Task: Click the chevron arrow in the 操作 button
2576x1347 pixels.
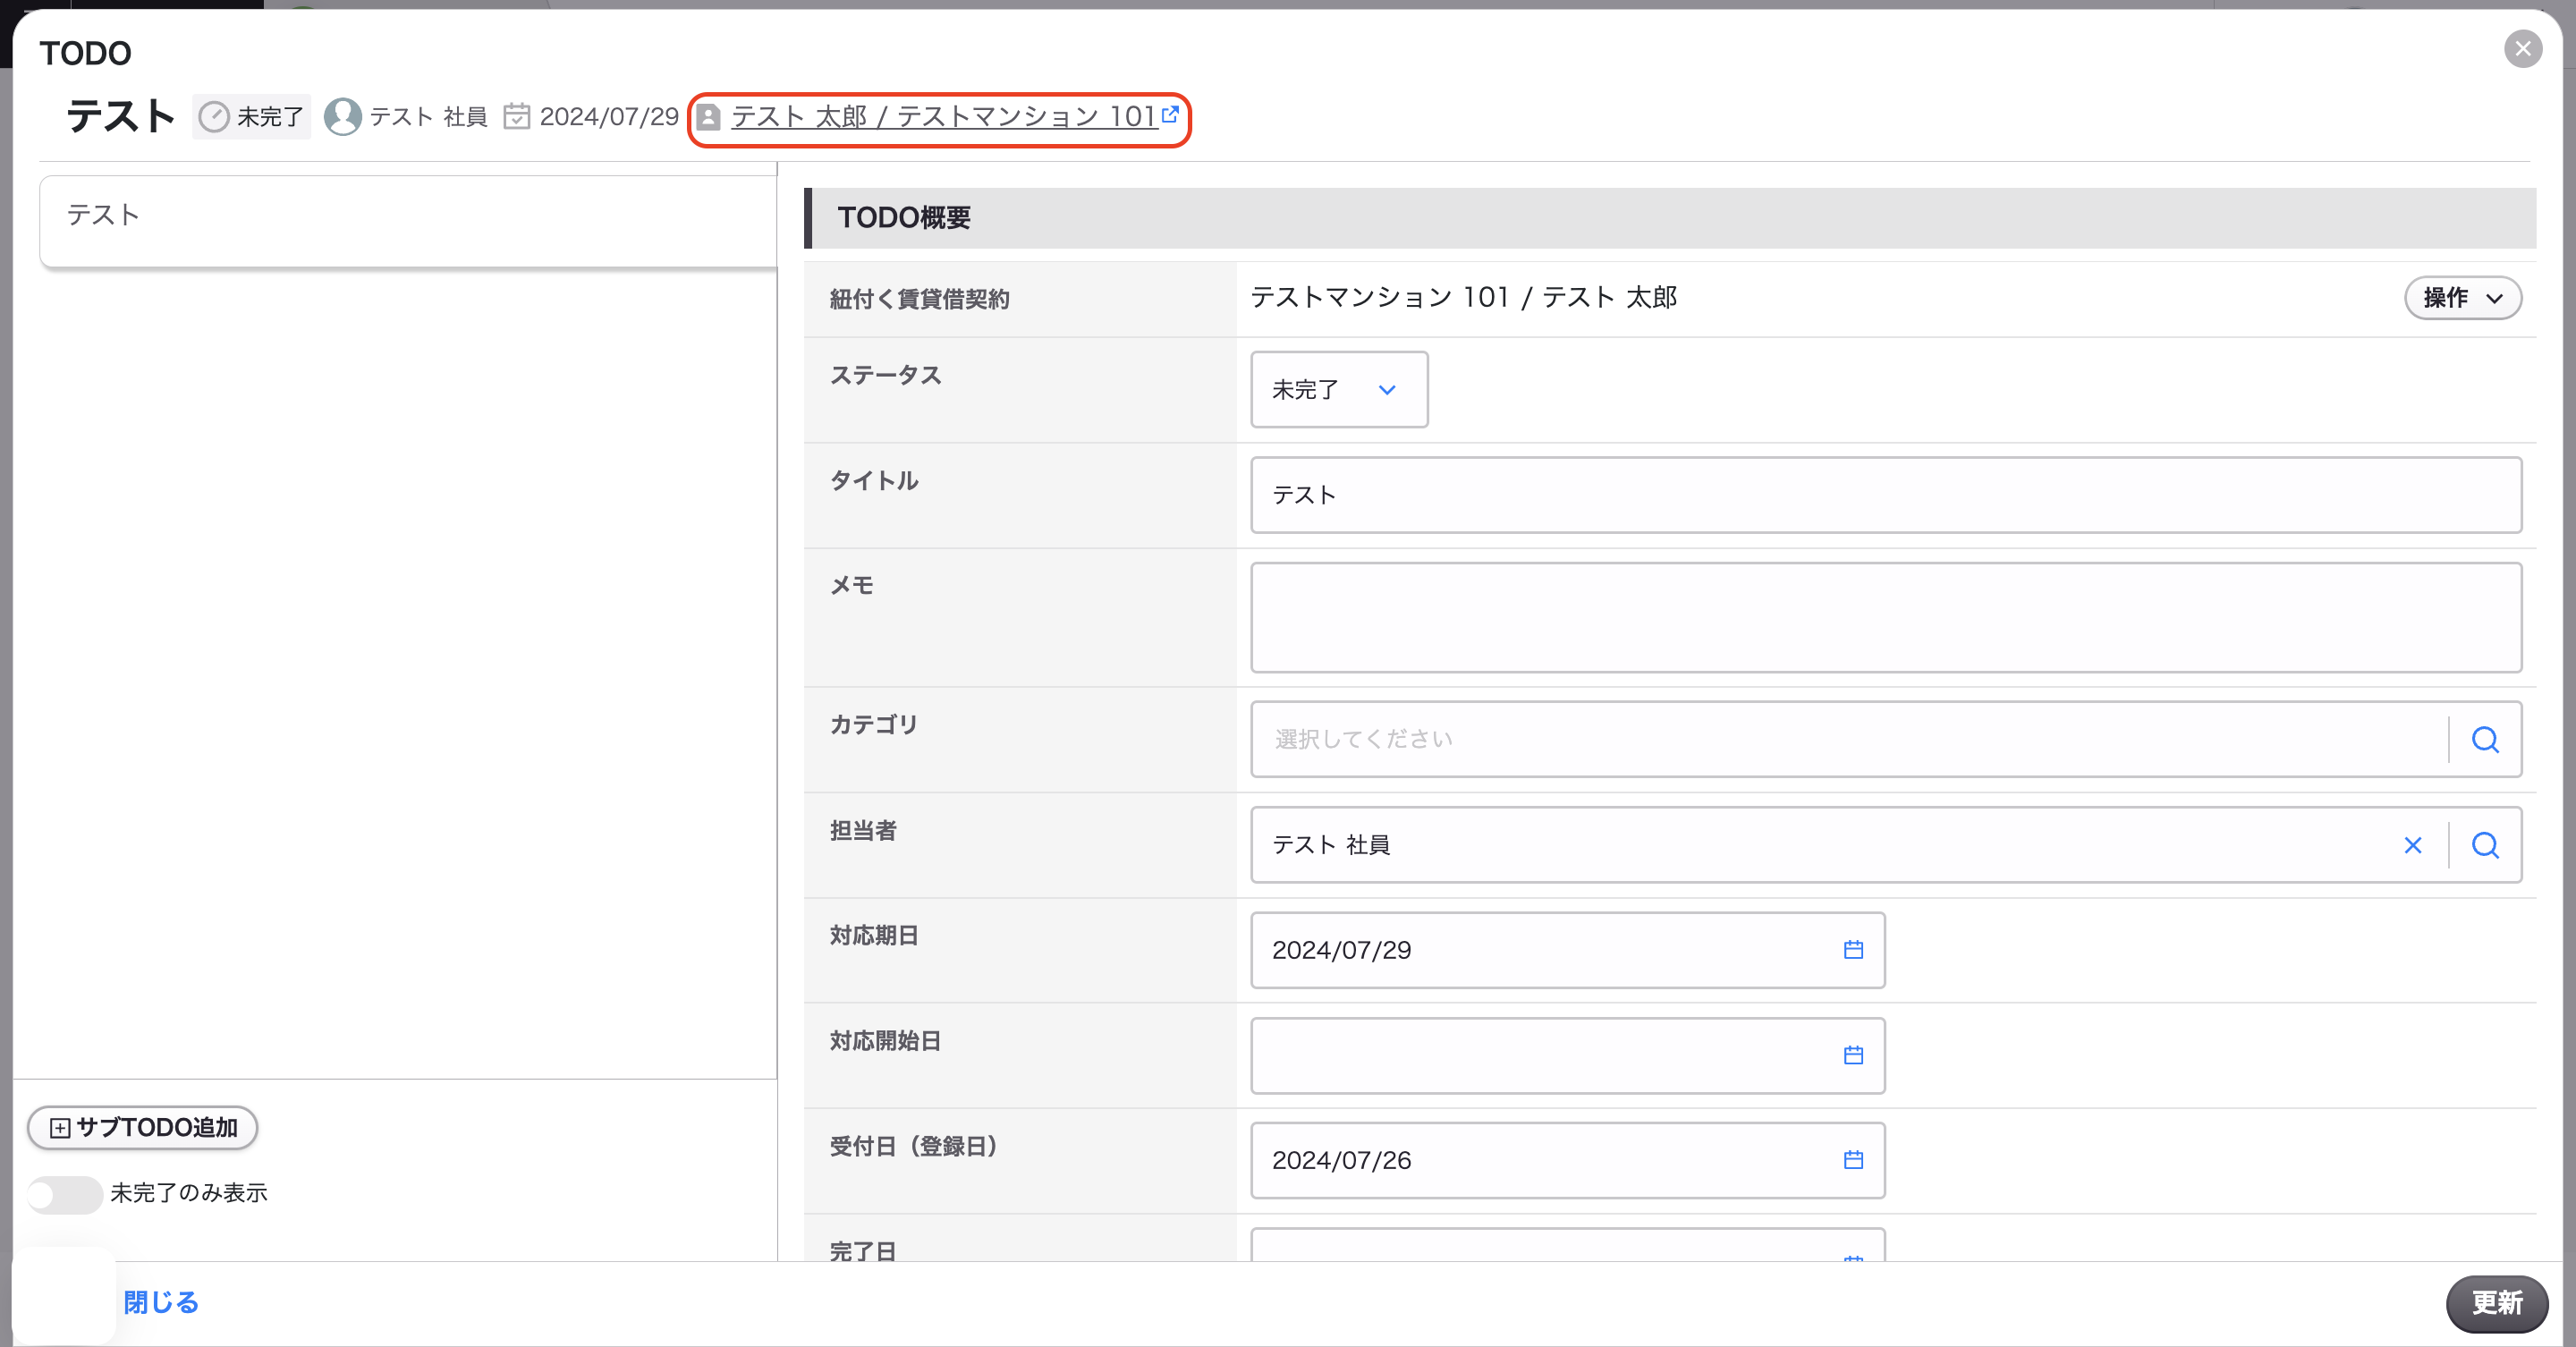Action: (x=2494, y=299)
